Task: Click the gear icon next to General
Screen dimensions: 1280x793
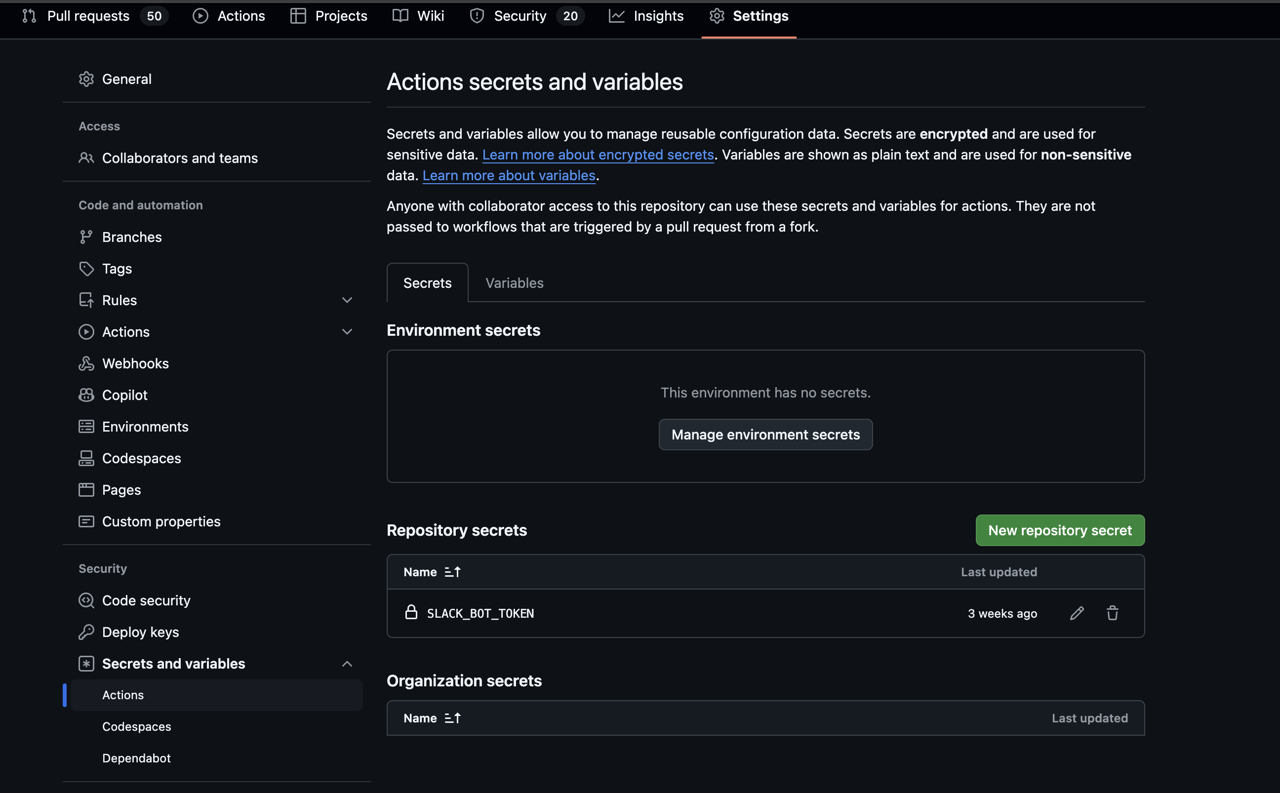Action: point(86,79)
